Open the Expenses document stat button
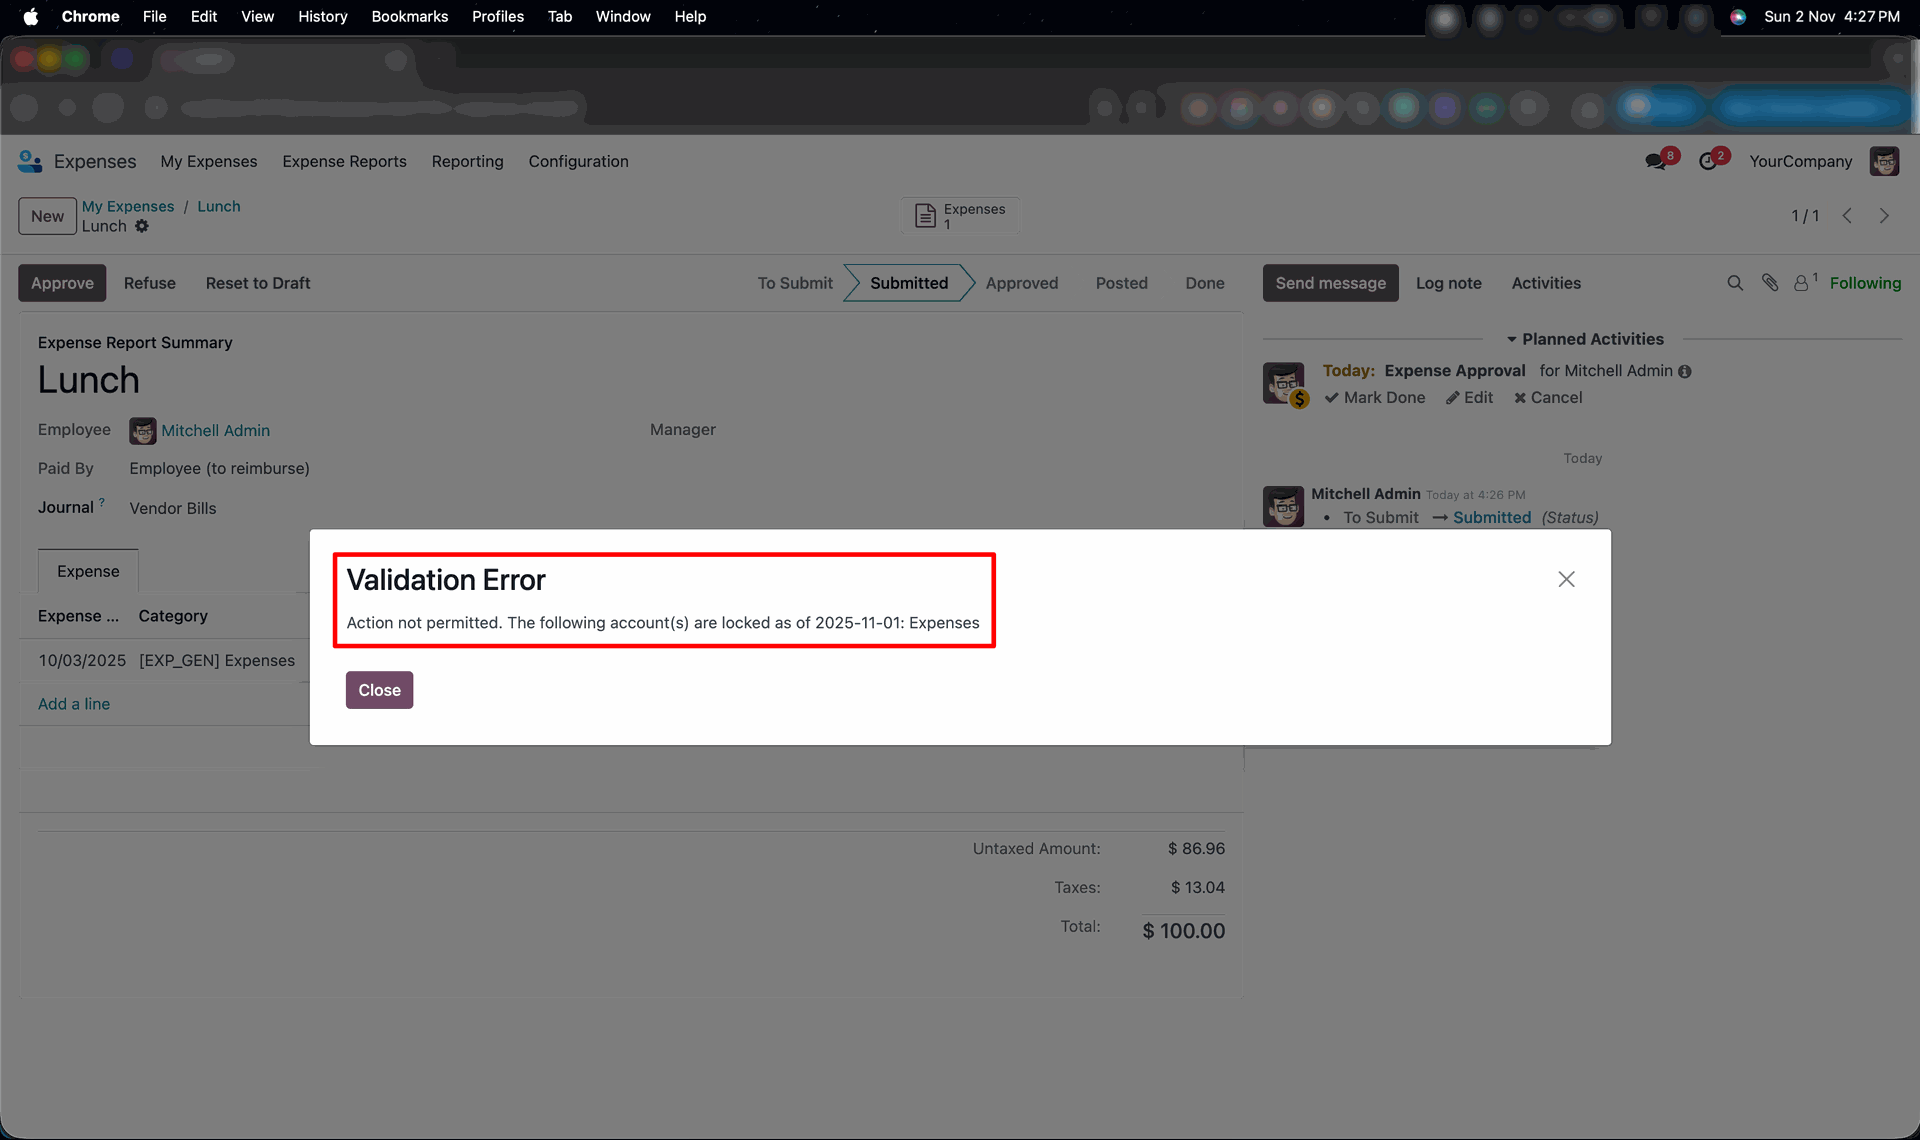 point(960,215)
